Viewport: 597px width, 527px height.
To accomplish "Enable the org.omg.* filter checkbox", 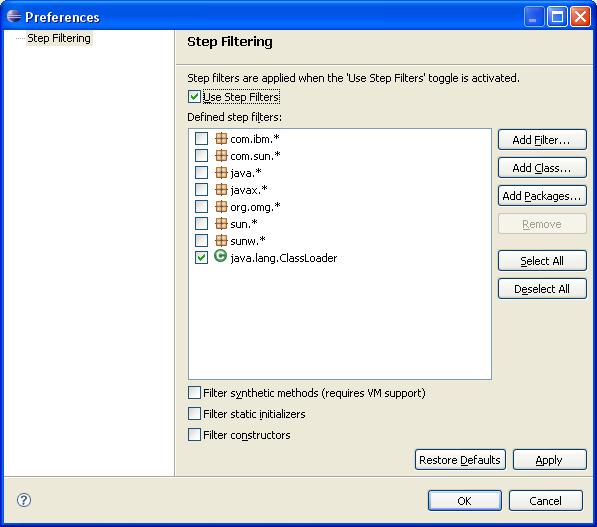I will pyautogui.click(x=201, y=206).
